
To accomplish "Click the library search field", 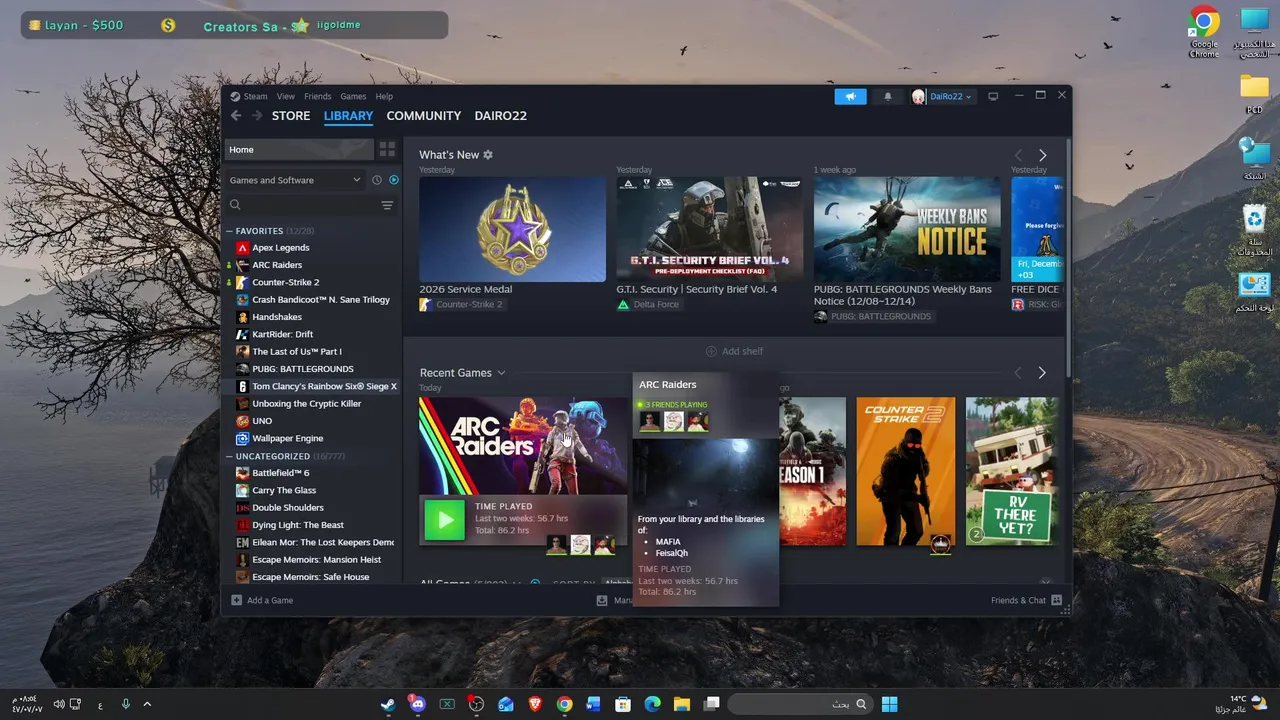I will click(300, 205).
